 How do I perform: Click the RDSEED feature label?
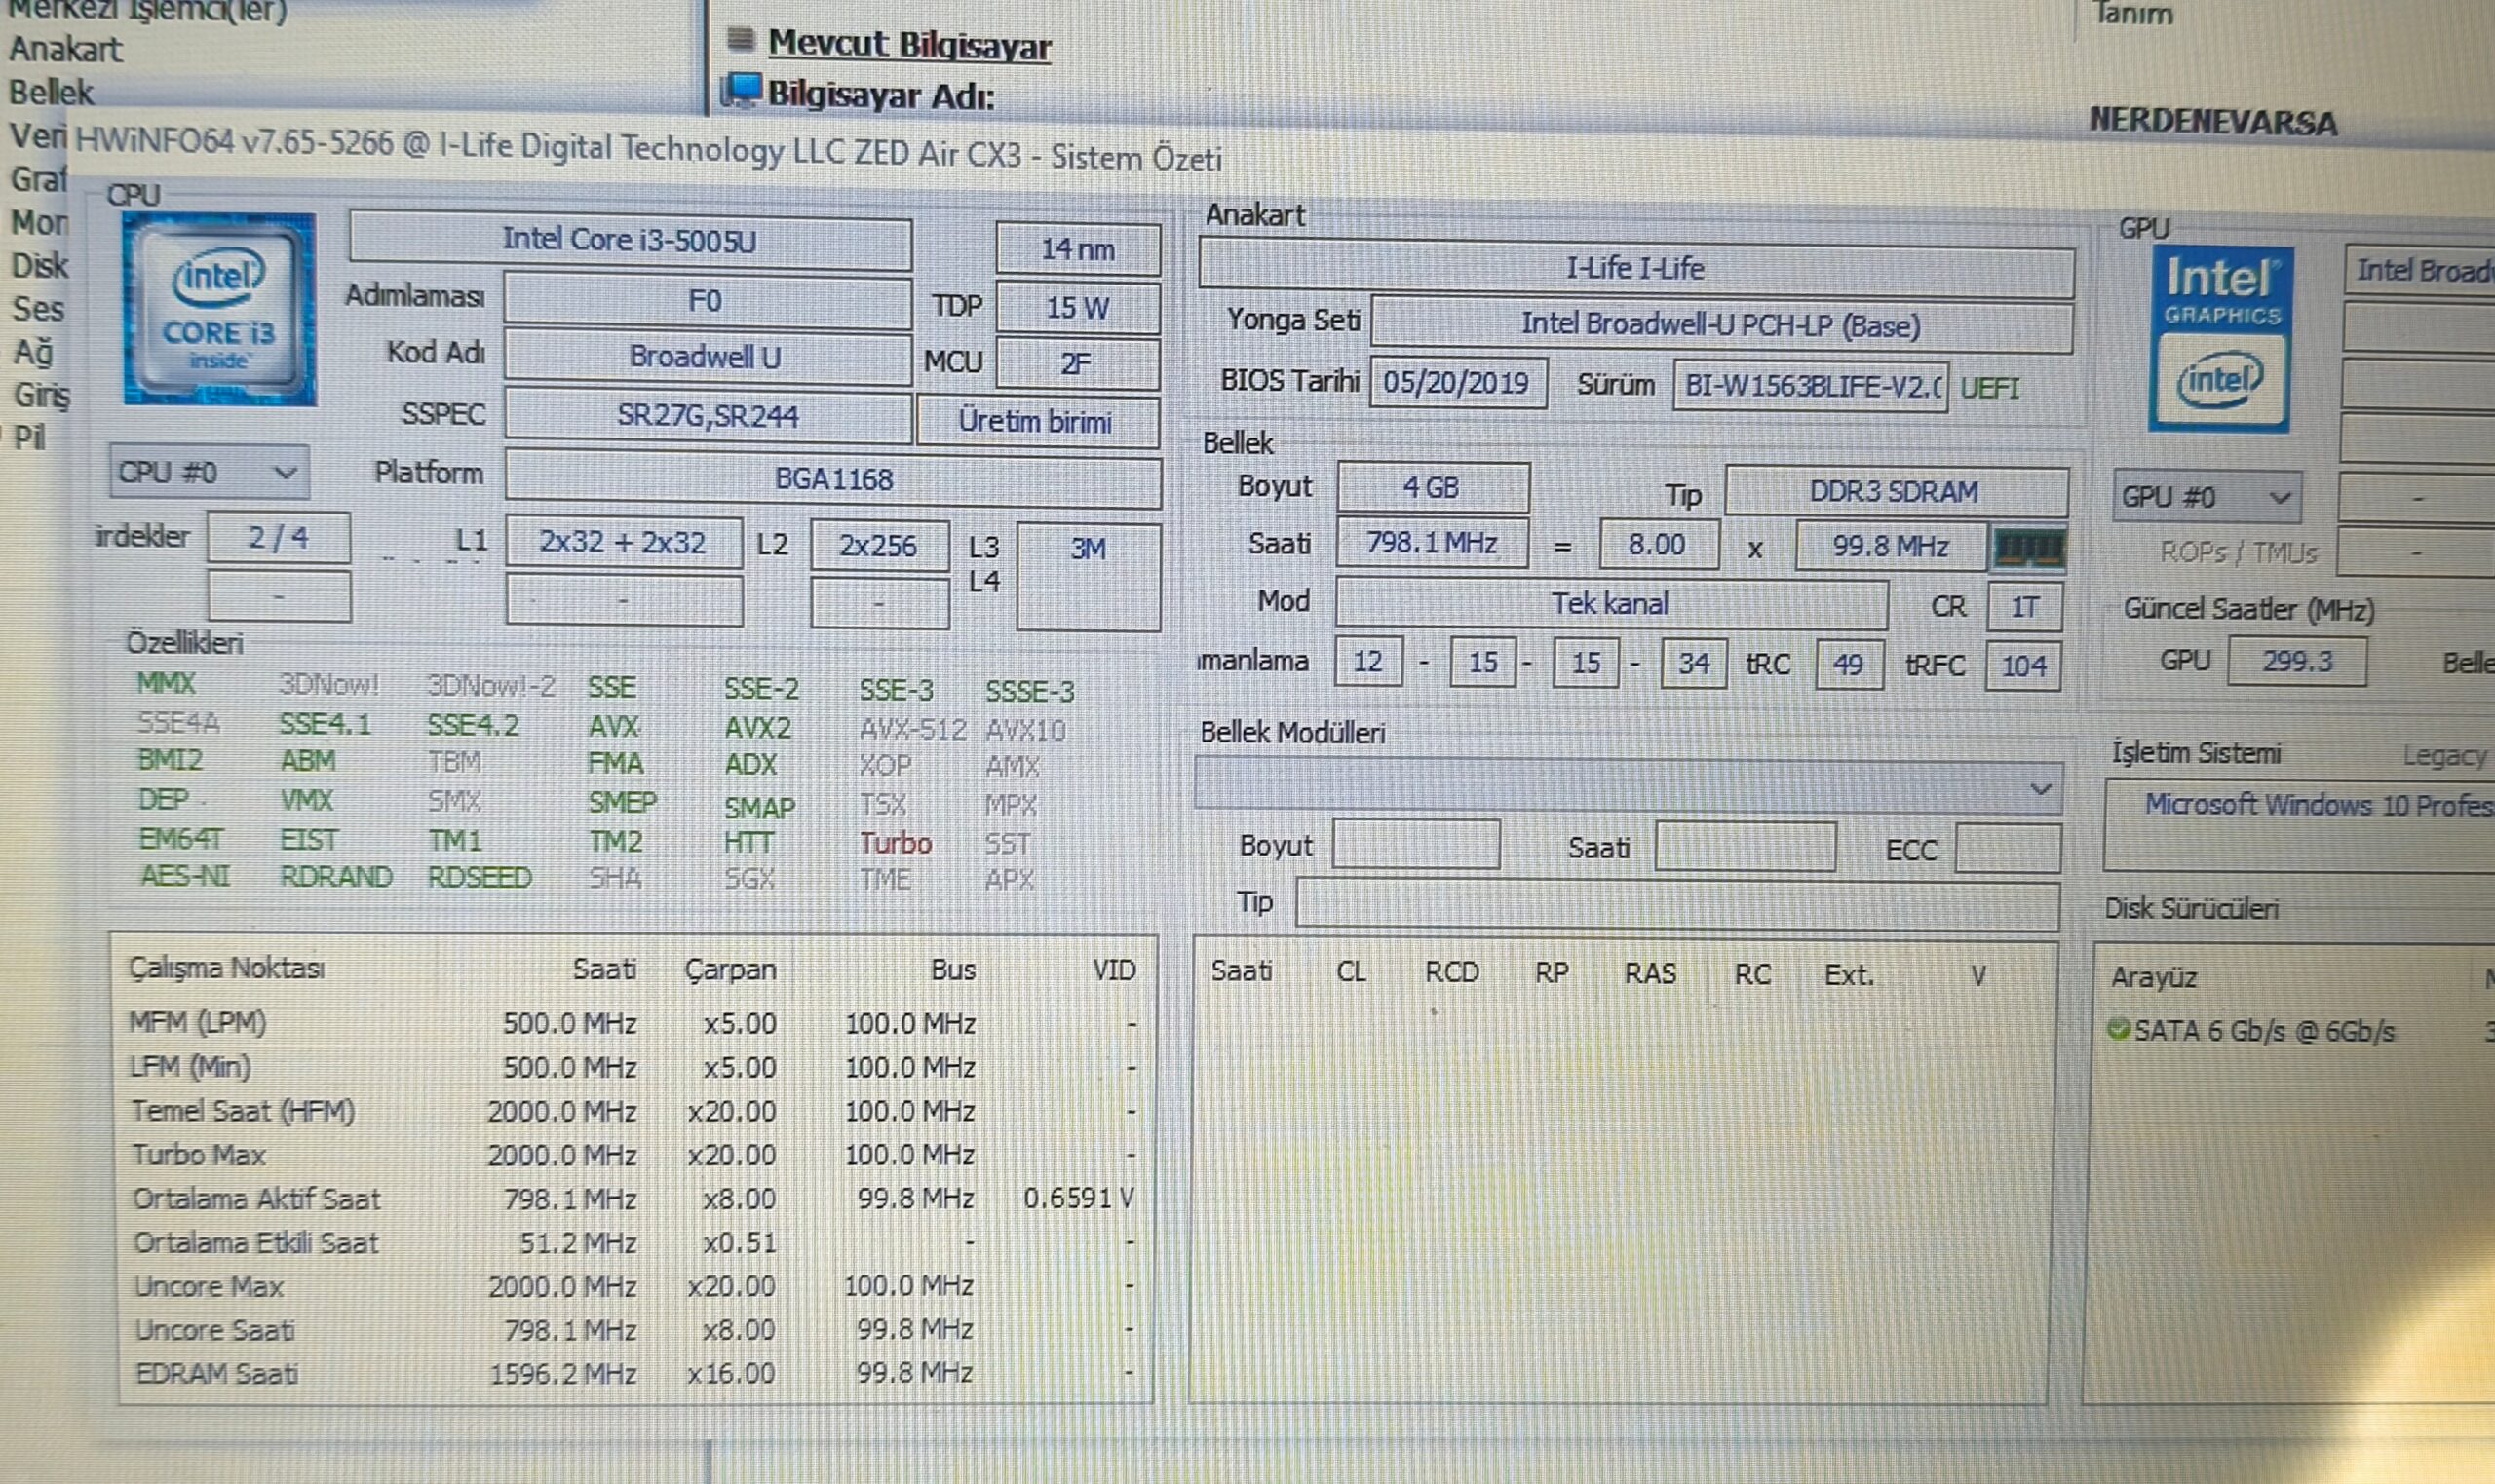pyautogui.click(x=479, y=878)
